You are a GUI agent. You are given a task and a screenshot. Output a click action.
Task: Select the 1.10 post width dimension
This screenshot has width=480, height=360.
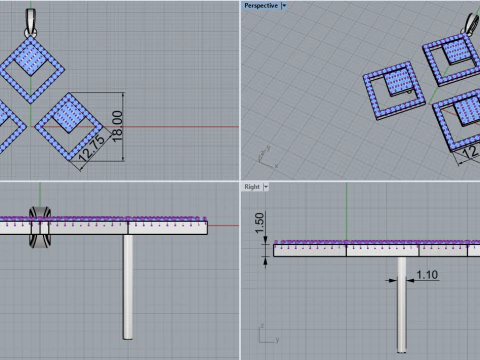pyautogui.click(x=427, y=275)
